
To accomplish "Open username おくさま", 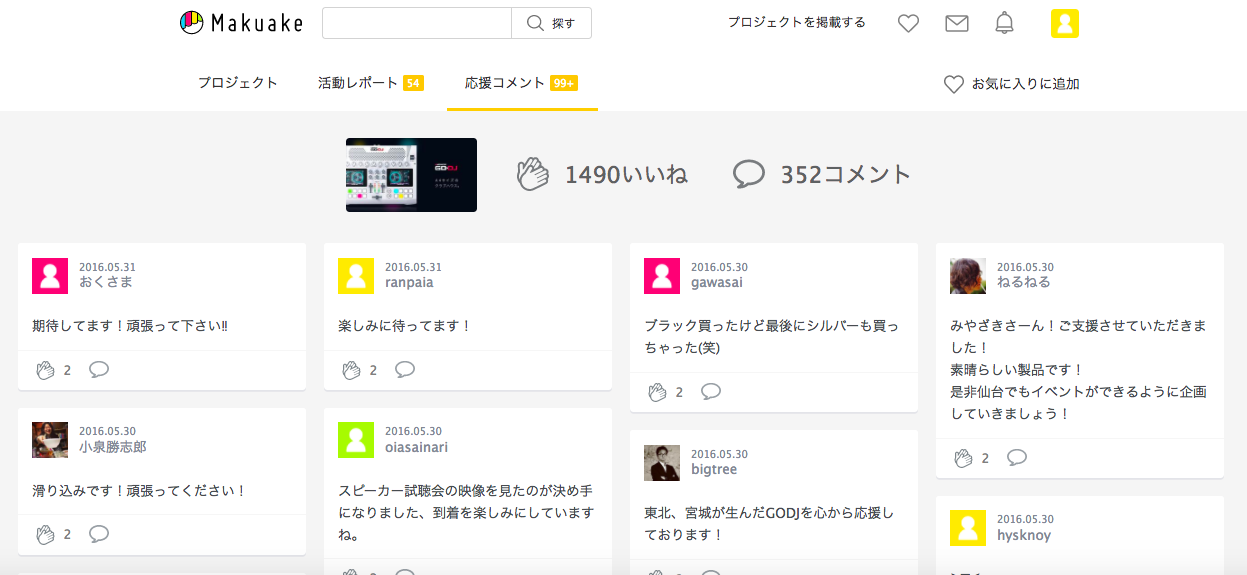I will click(106, 283).
